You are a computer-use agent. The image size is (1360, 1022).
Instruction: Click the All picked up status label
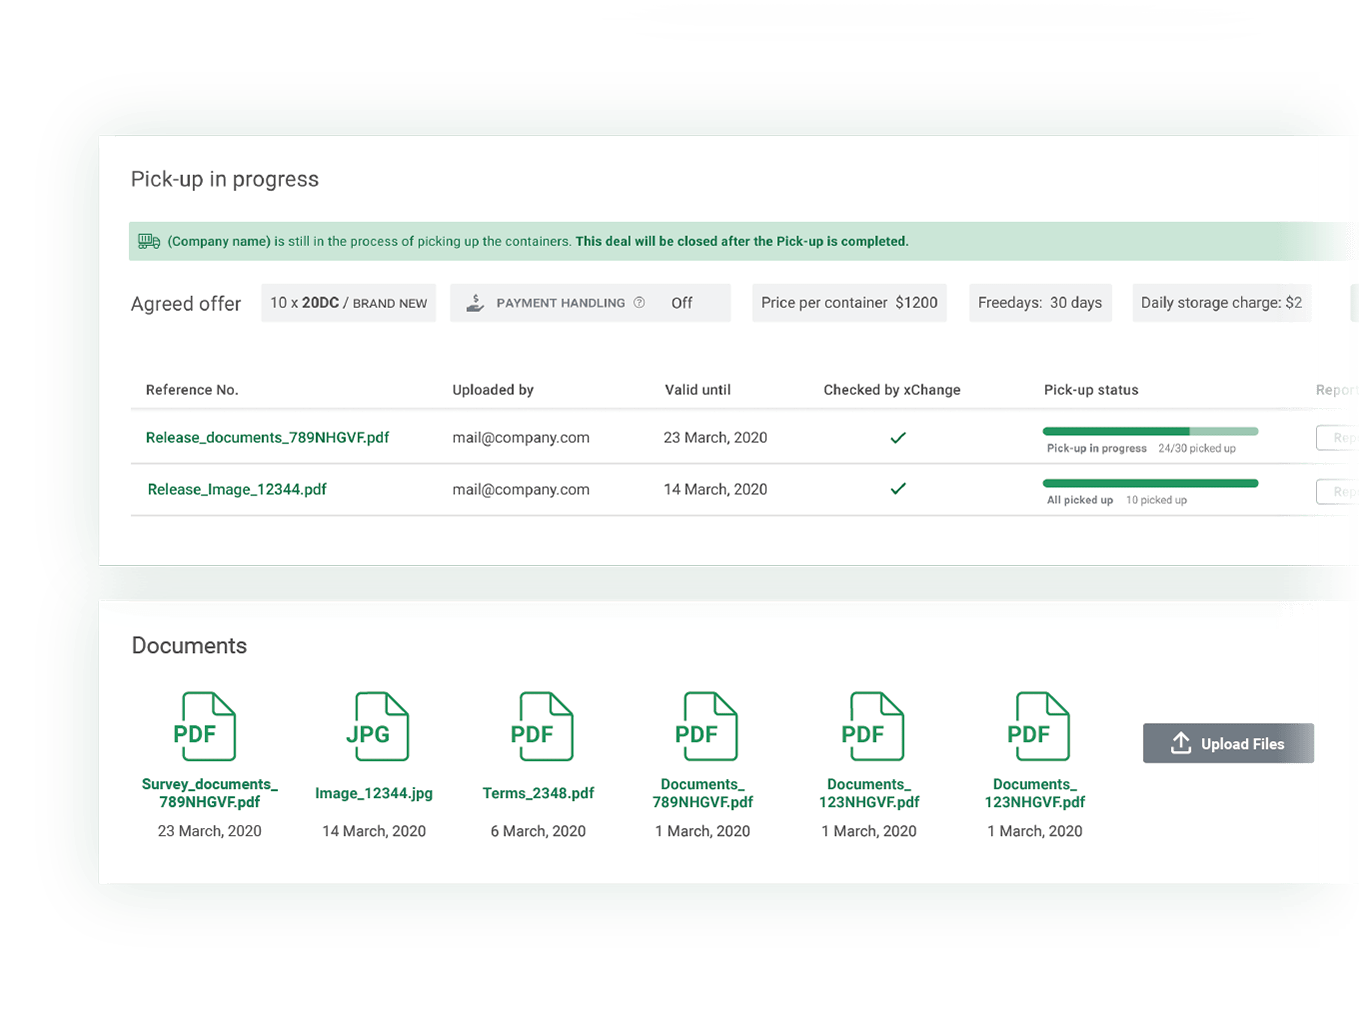click(1080, 500)
